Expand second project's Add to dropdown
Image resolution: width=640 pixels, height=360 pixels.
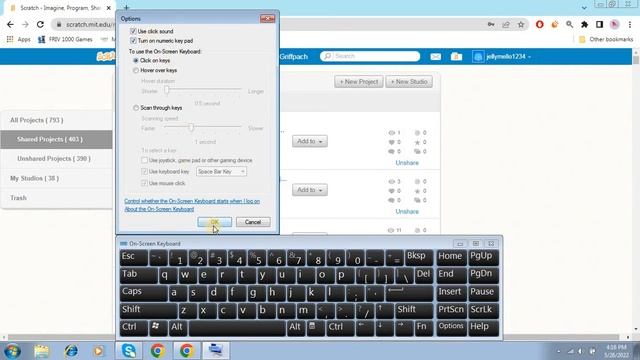coord(310,190)
